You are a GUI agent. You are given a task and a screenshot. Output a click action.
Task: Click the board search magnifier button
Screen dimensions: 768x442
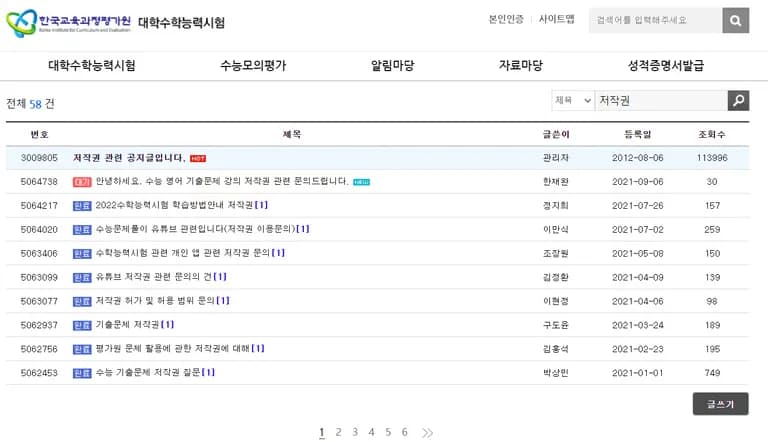(738, 100)
